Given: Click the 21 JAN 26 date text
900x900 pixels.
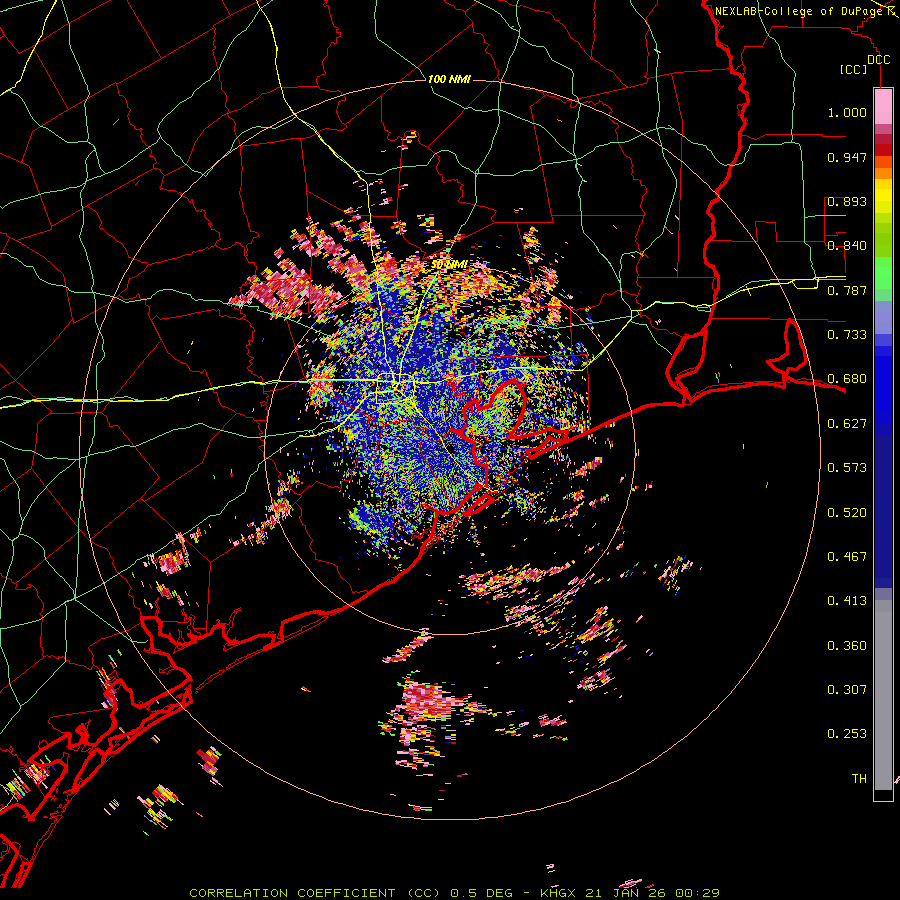Looking at the screenshot, I should [625, 893].
